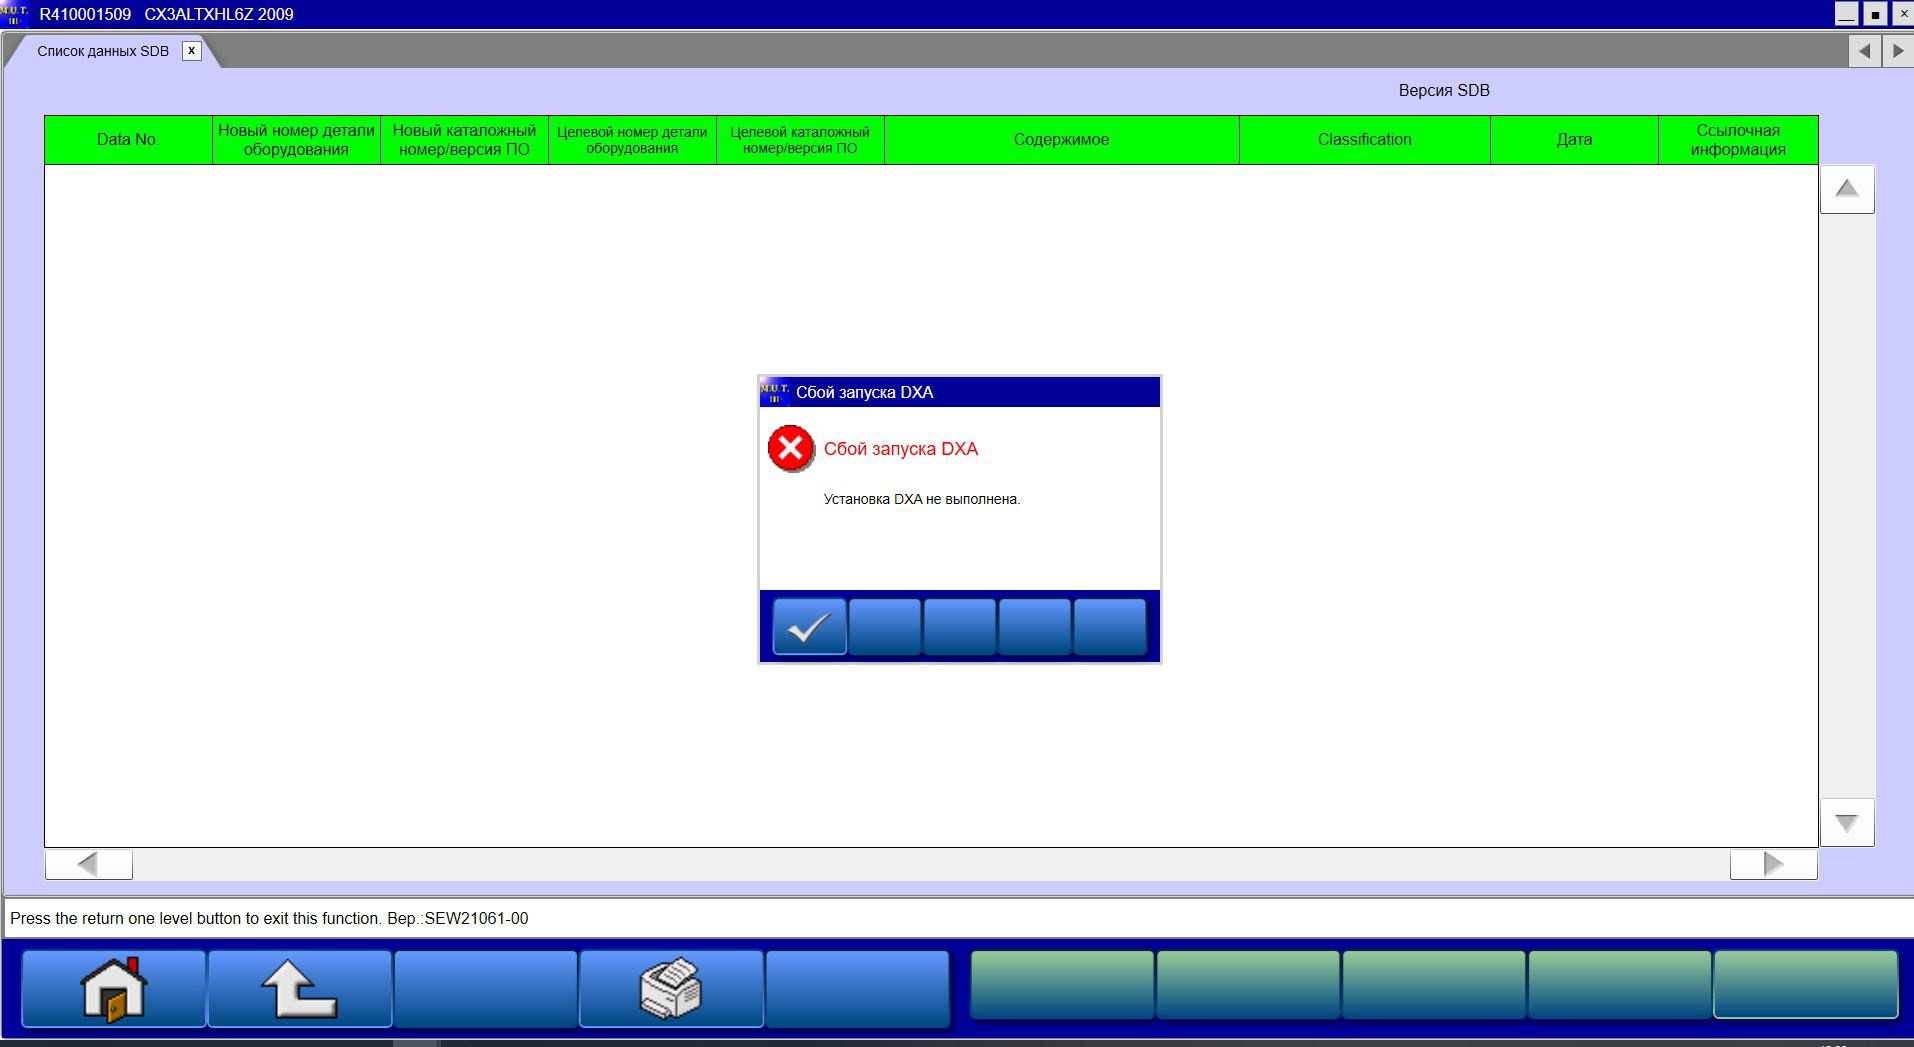Click the 'Содержимое' column header

point(1061,140)
